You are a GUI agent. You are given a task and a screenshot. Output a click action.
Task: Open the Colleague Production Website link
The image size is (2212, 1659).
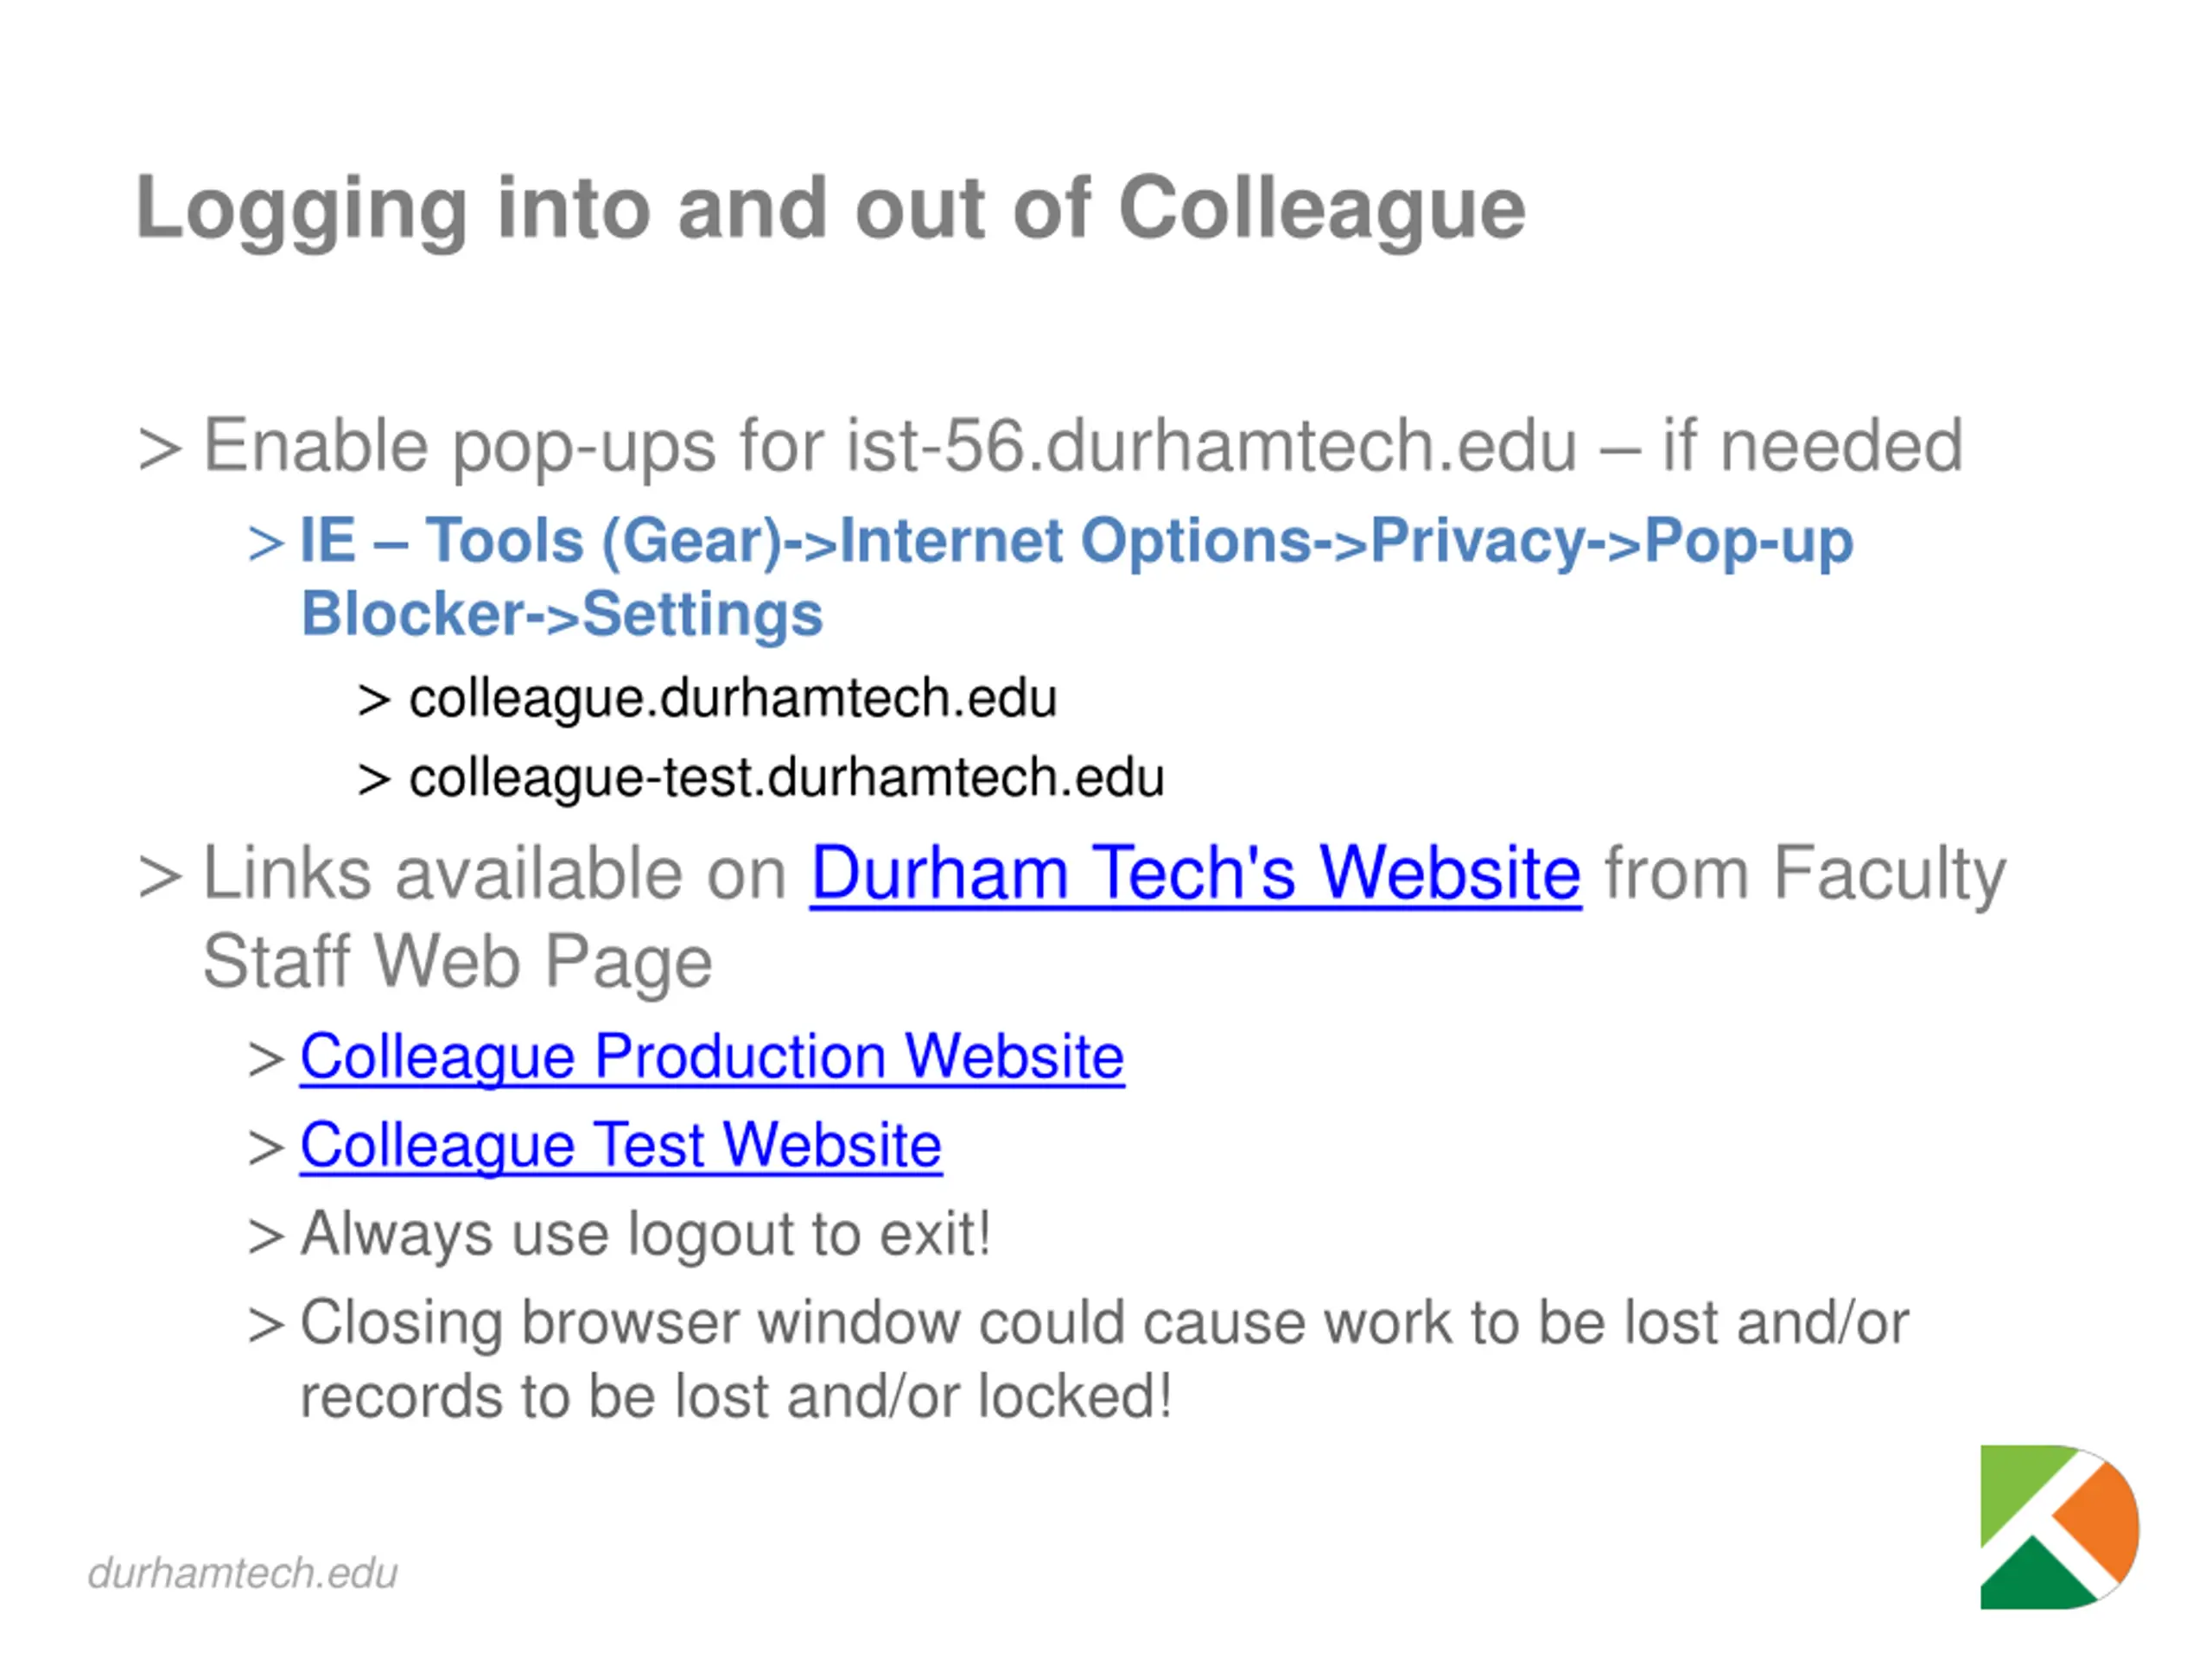pyautogui.click(x=712, y=1057)
